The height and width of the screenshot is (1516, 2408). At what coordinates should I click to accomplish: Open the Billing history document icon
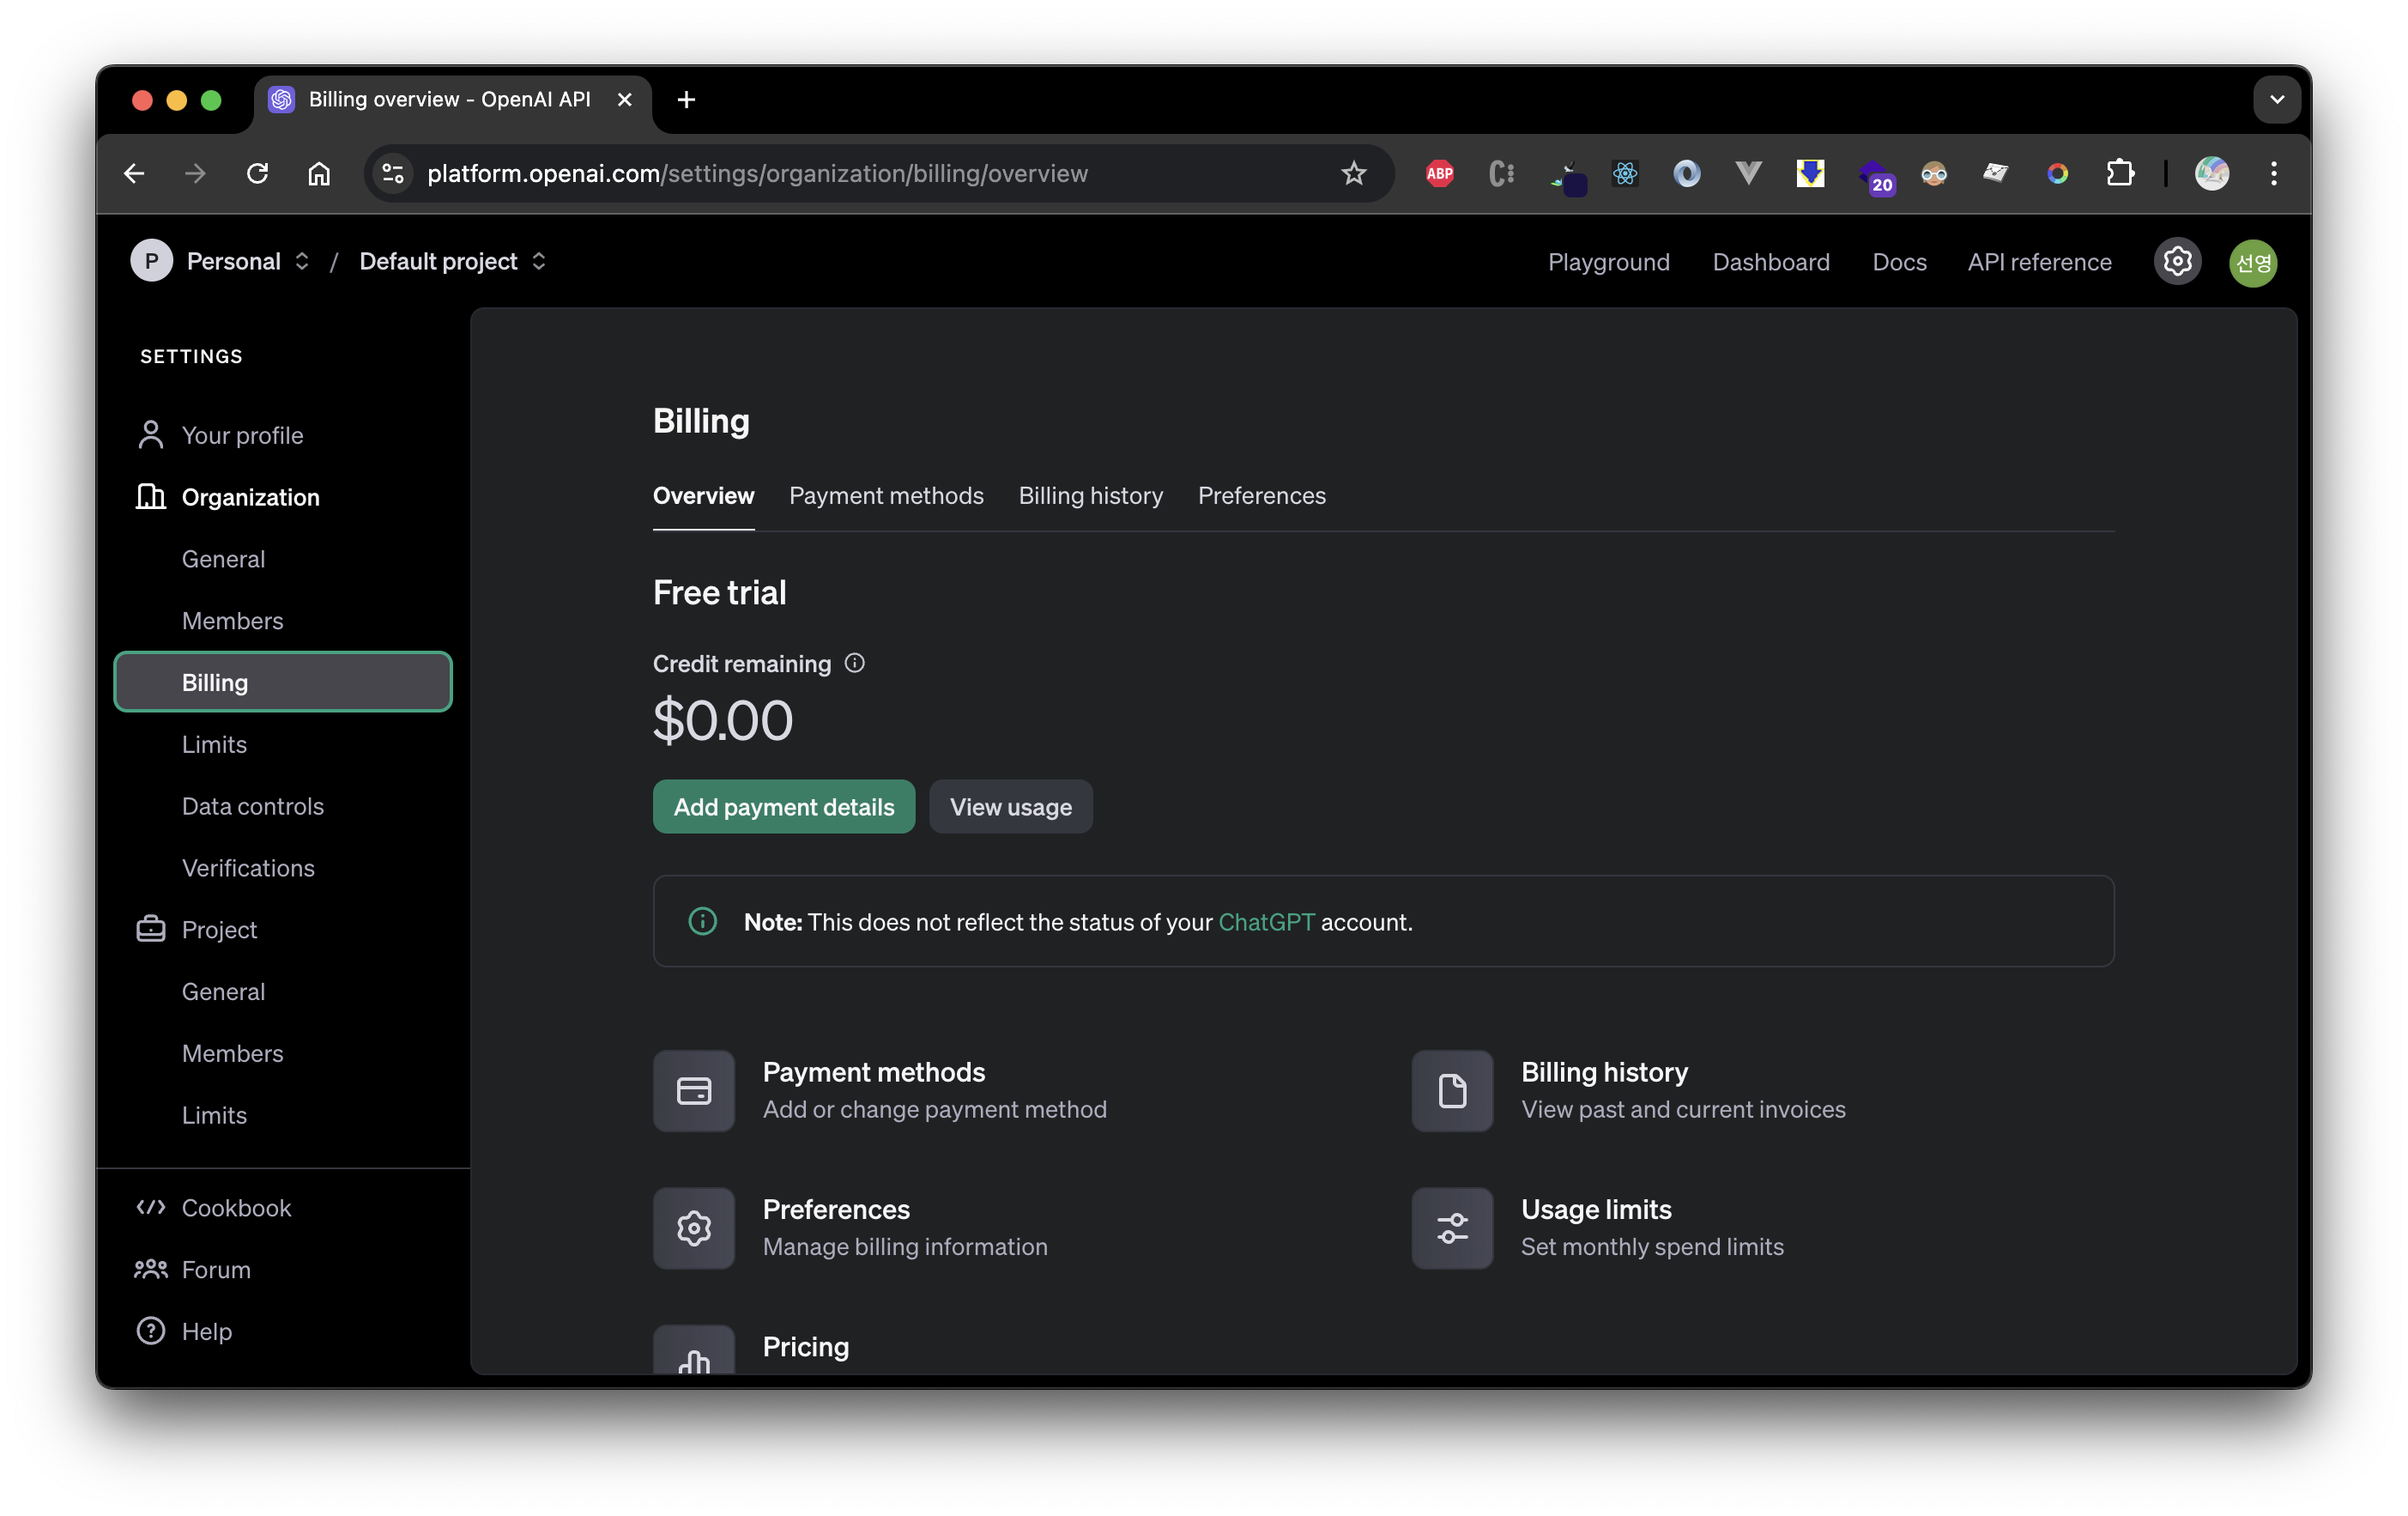(x=1452, y=1090)
